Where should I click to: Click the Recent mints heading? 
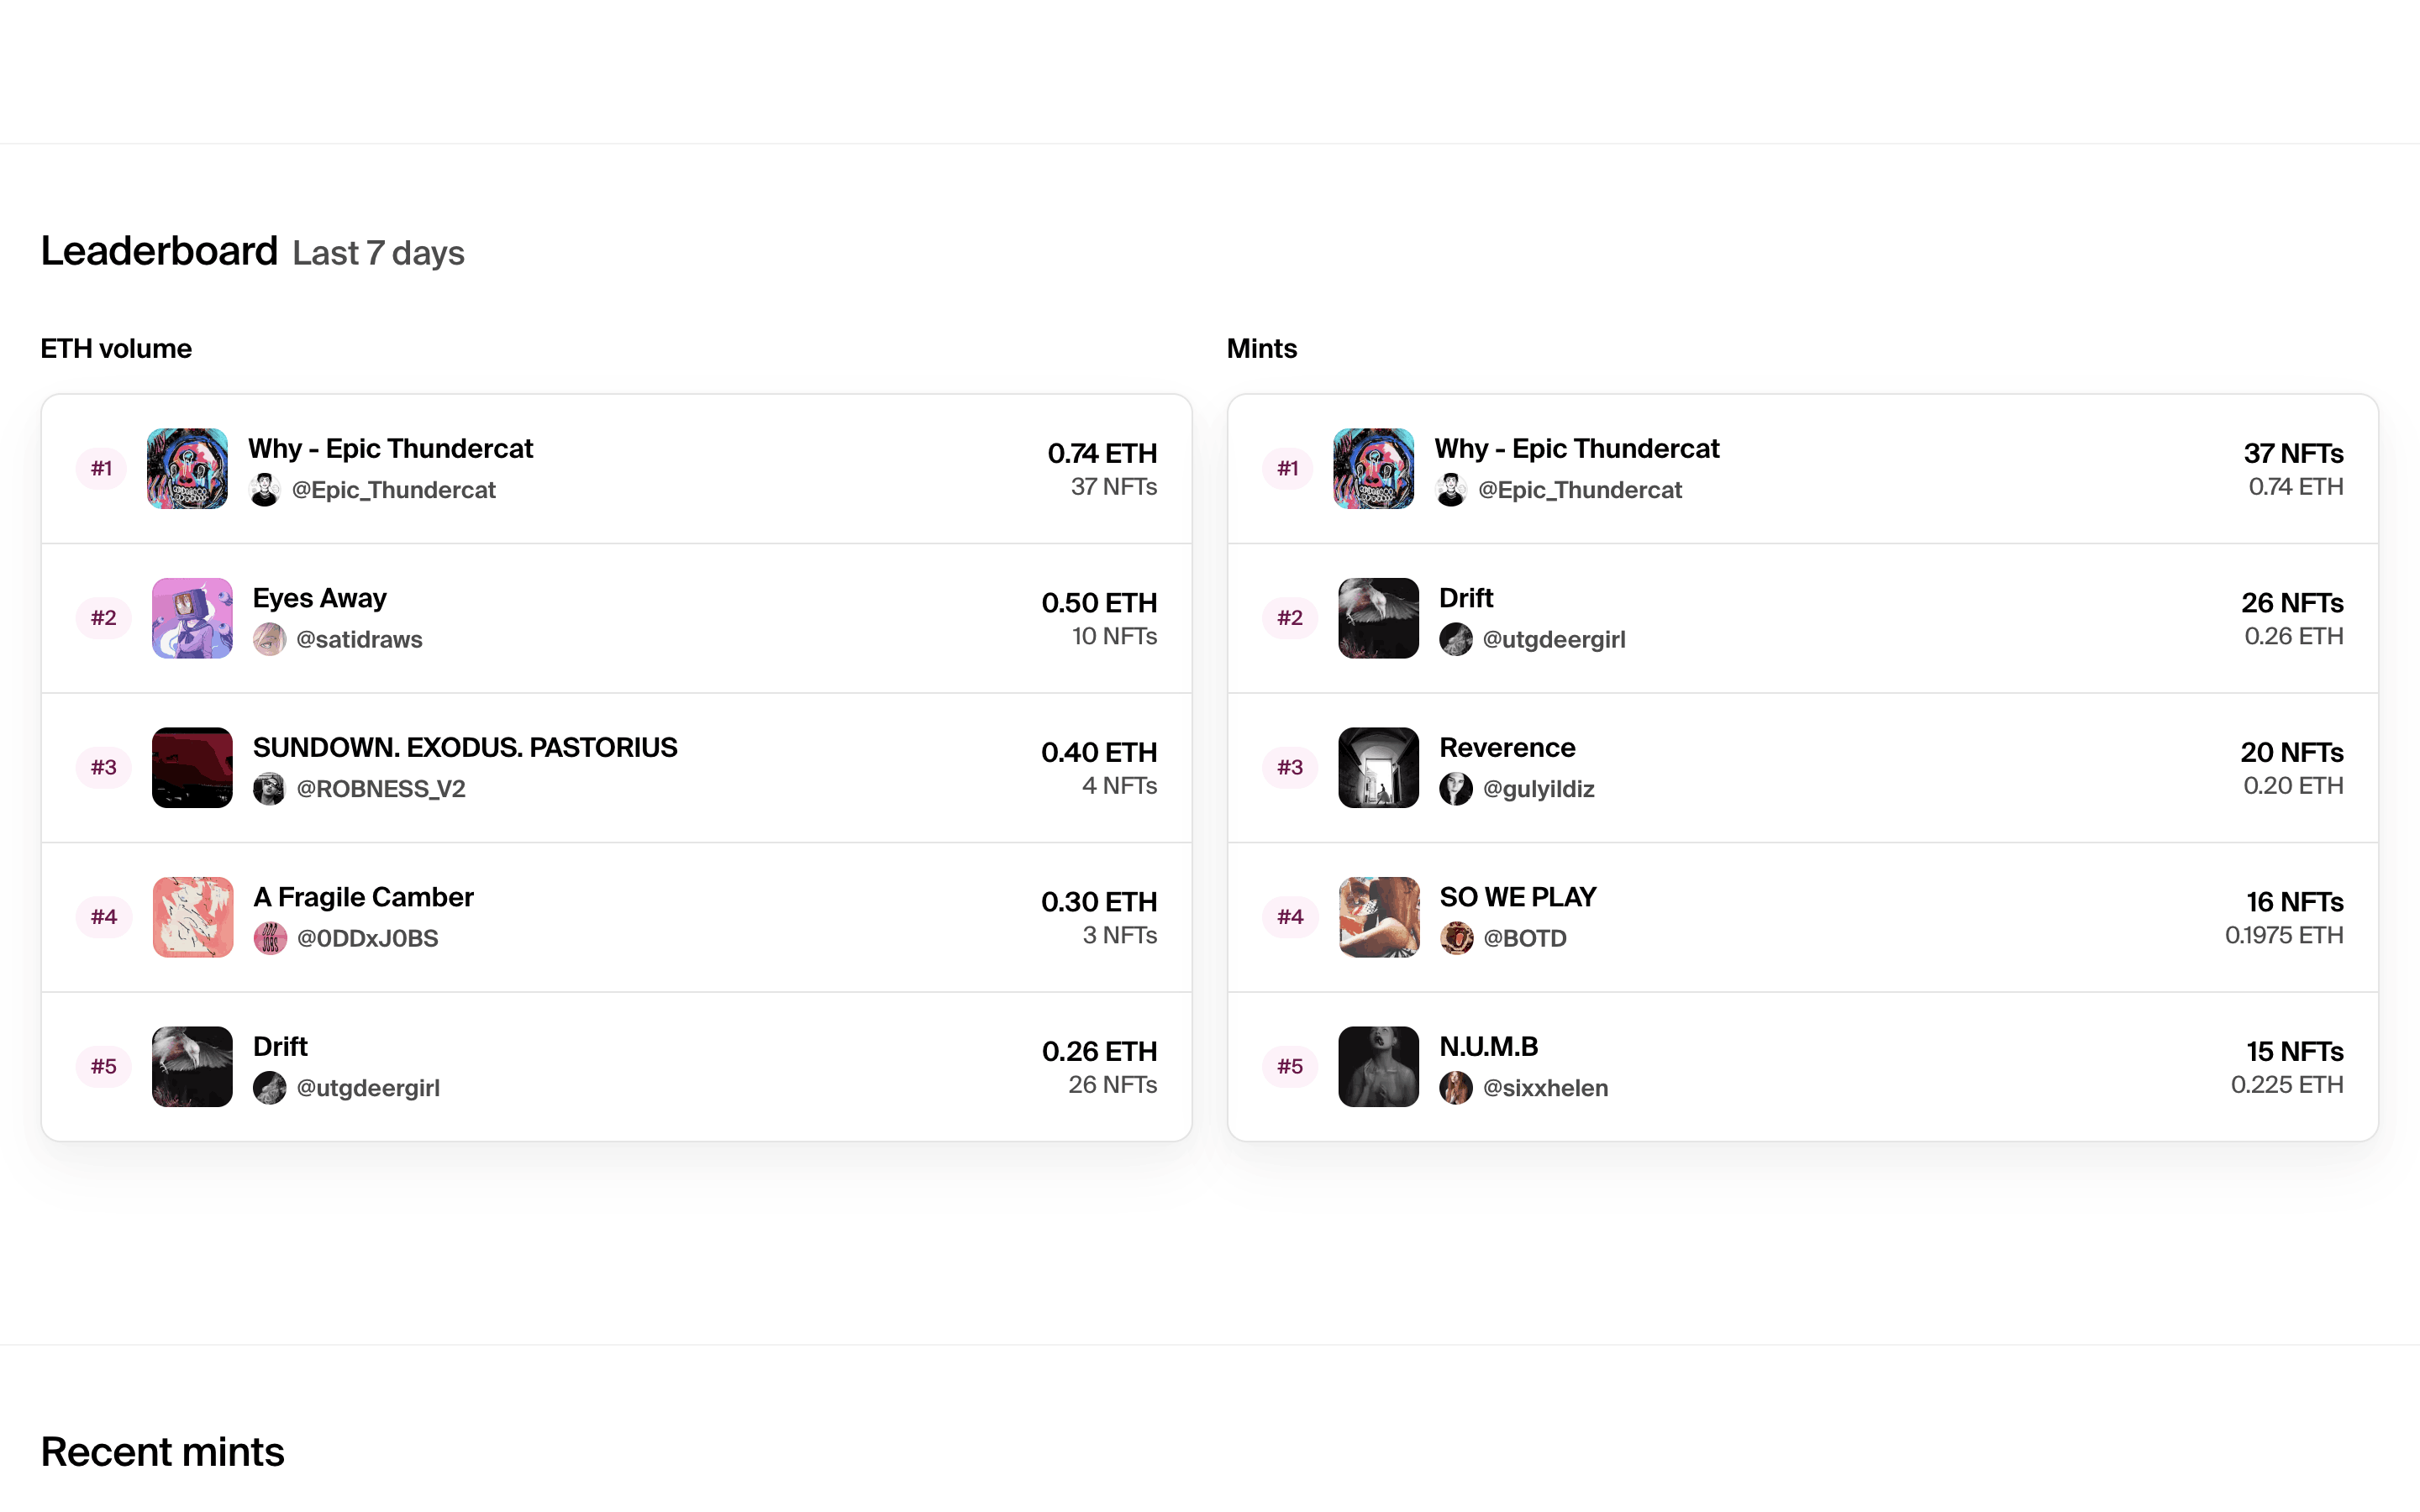point(162,1451)
